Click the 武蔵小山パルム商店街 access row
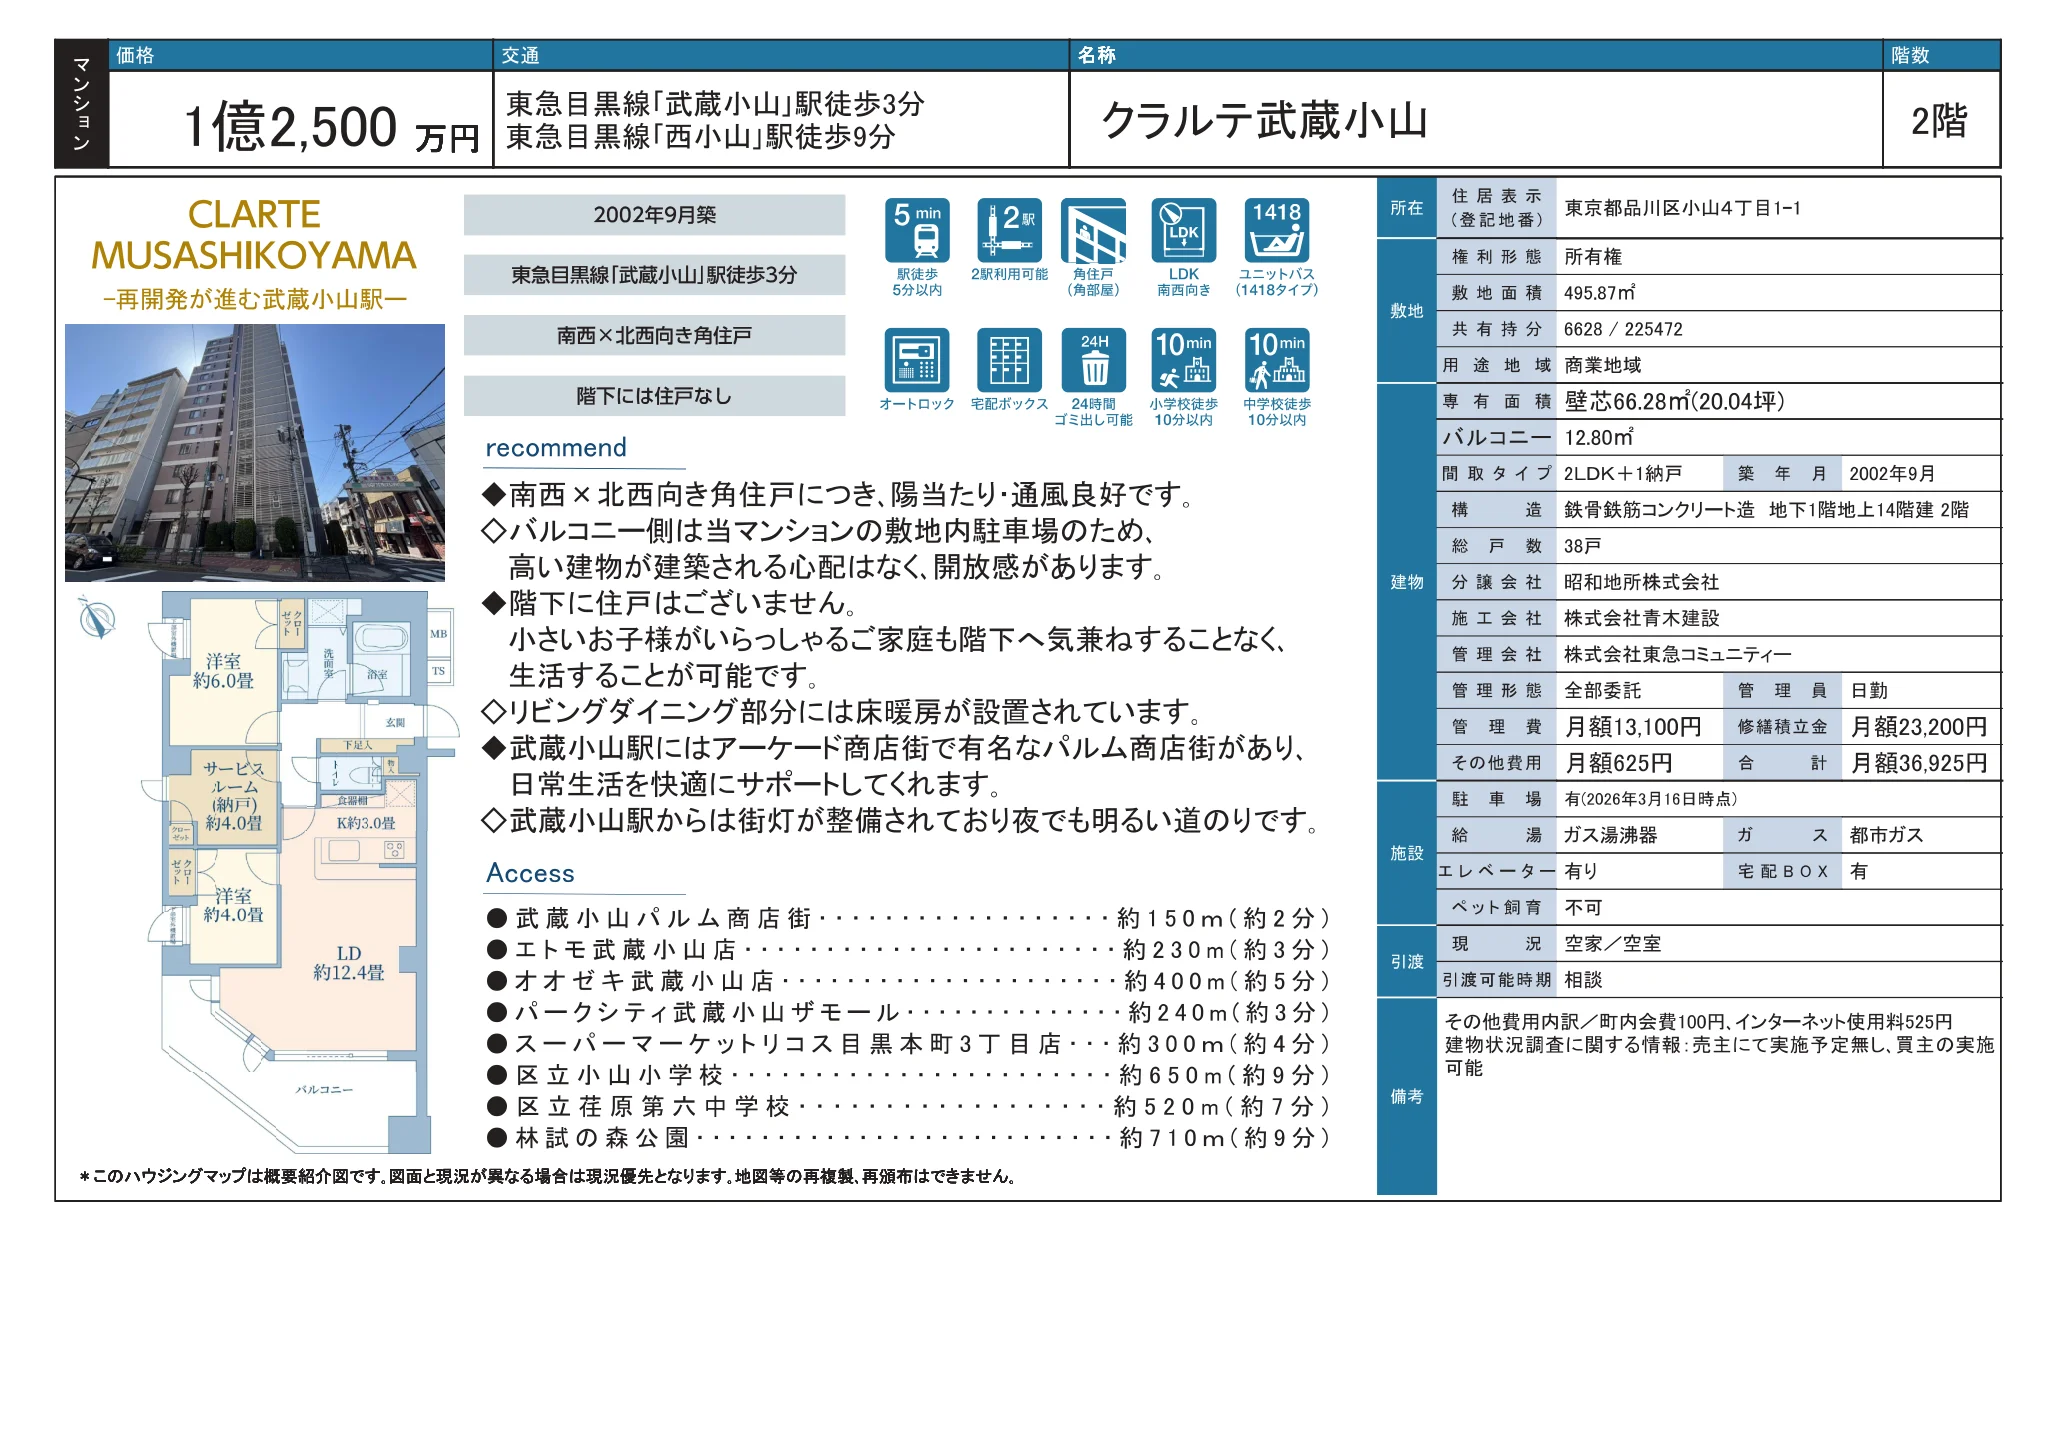This screenshot has width=2056, height=1454. [908, 918]
